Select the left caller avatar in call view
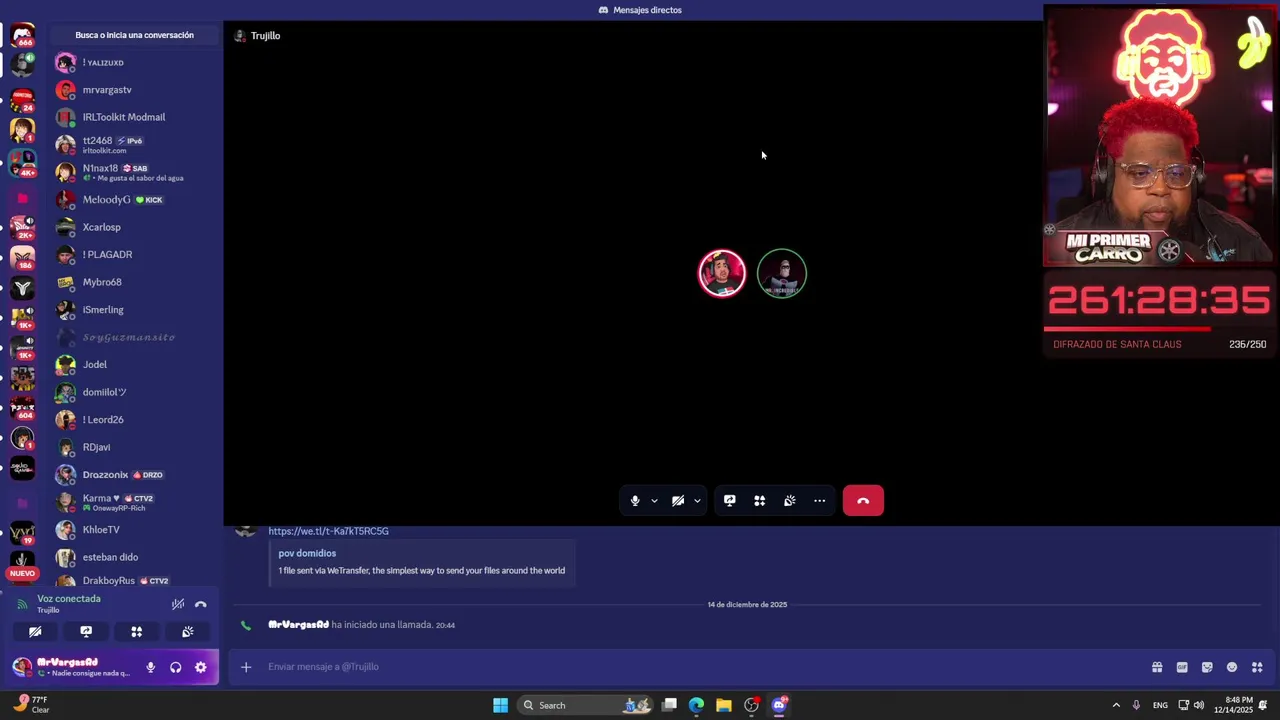This screenshot has height=720, width=1280. point(722,274)
